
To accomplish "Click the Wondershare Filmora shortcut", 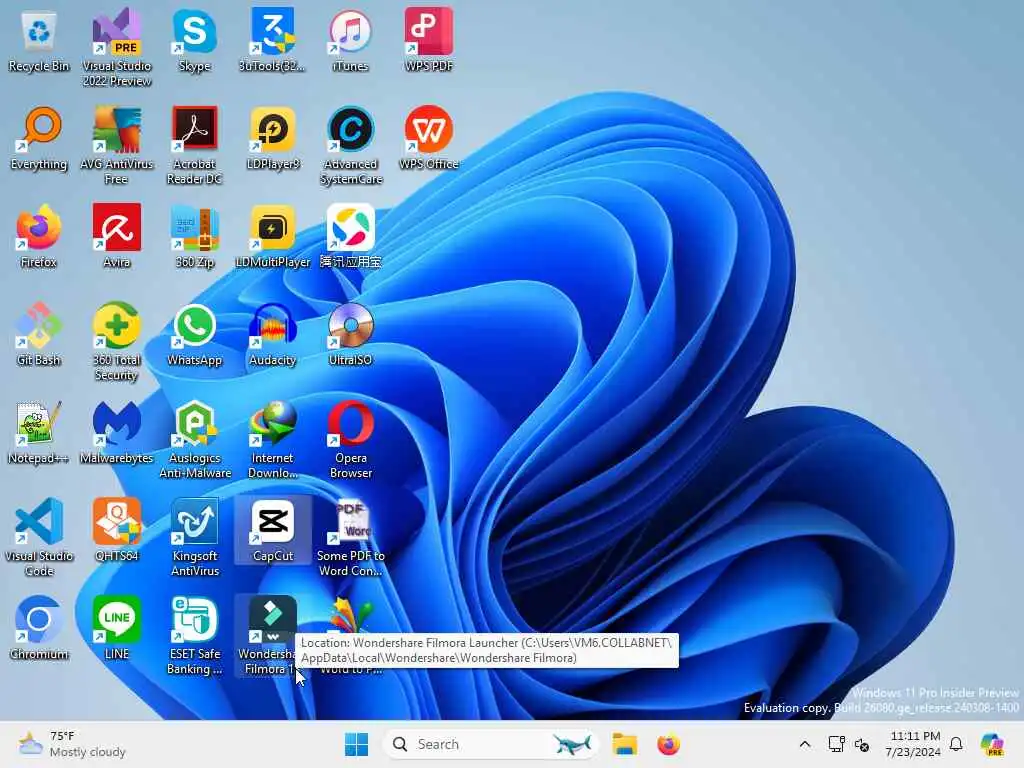I will (x=272, y=635).
